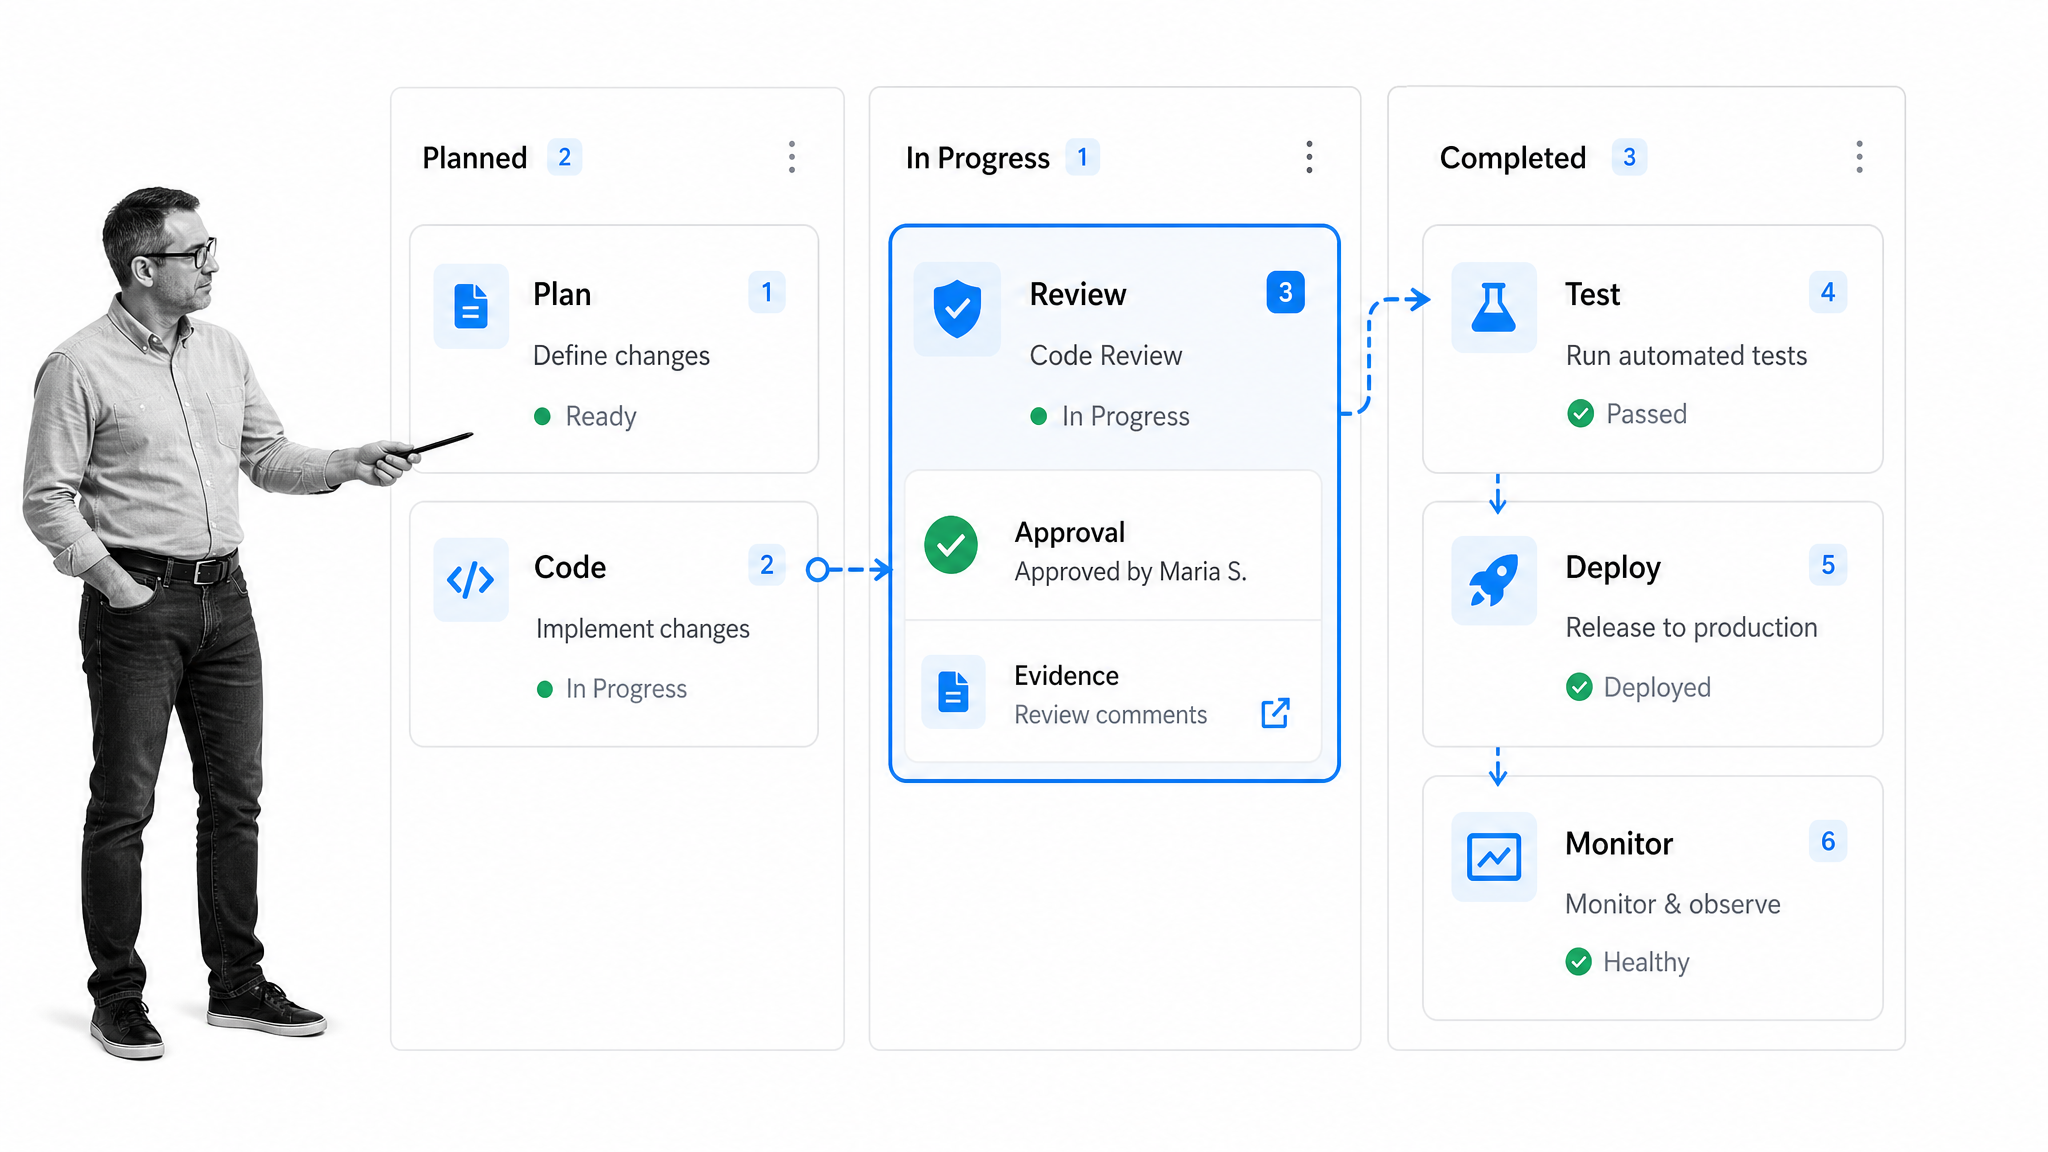Click step number 4 on Test card
The height and width of the screenshot is (1152, 2048).
1828,292
